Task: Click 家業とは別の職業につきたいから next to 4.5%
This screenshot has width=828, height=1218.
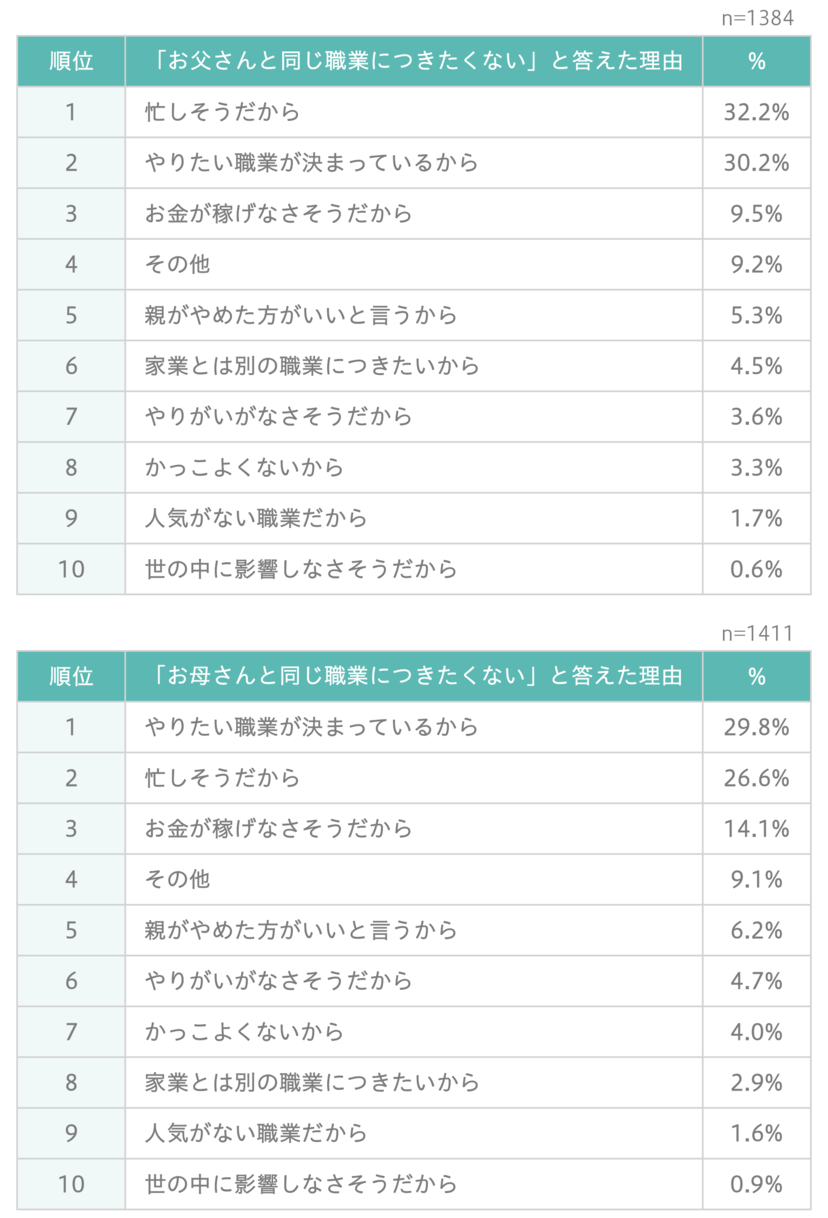Action: pyautogui.click(x=312, y=366)
